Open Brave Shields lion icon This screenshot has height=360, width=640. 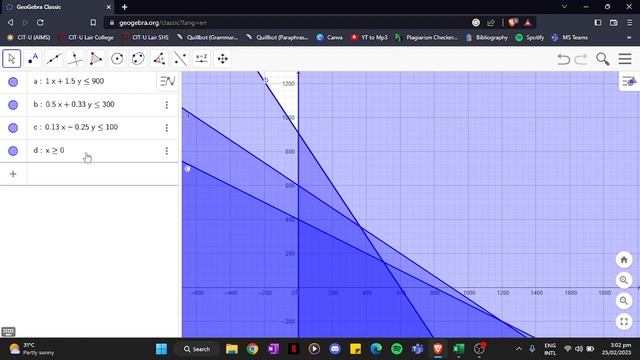(x=513, y=22)
